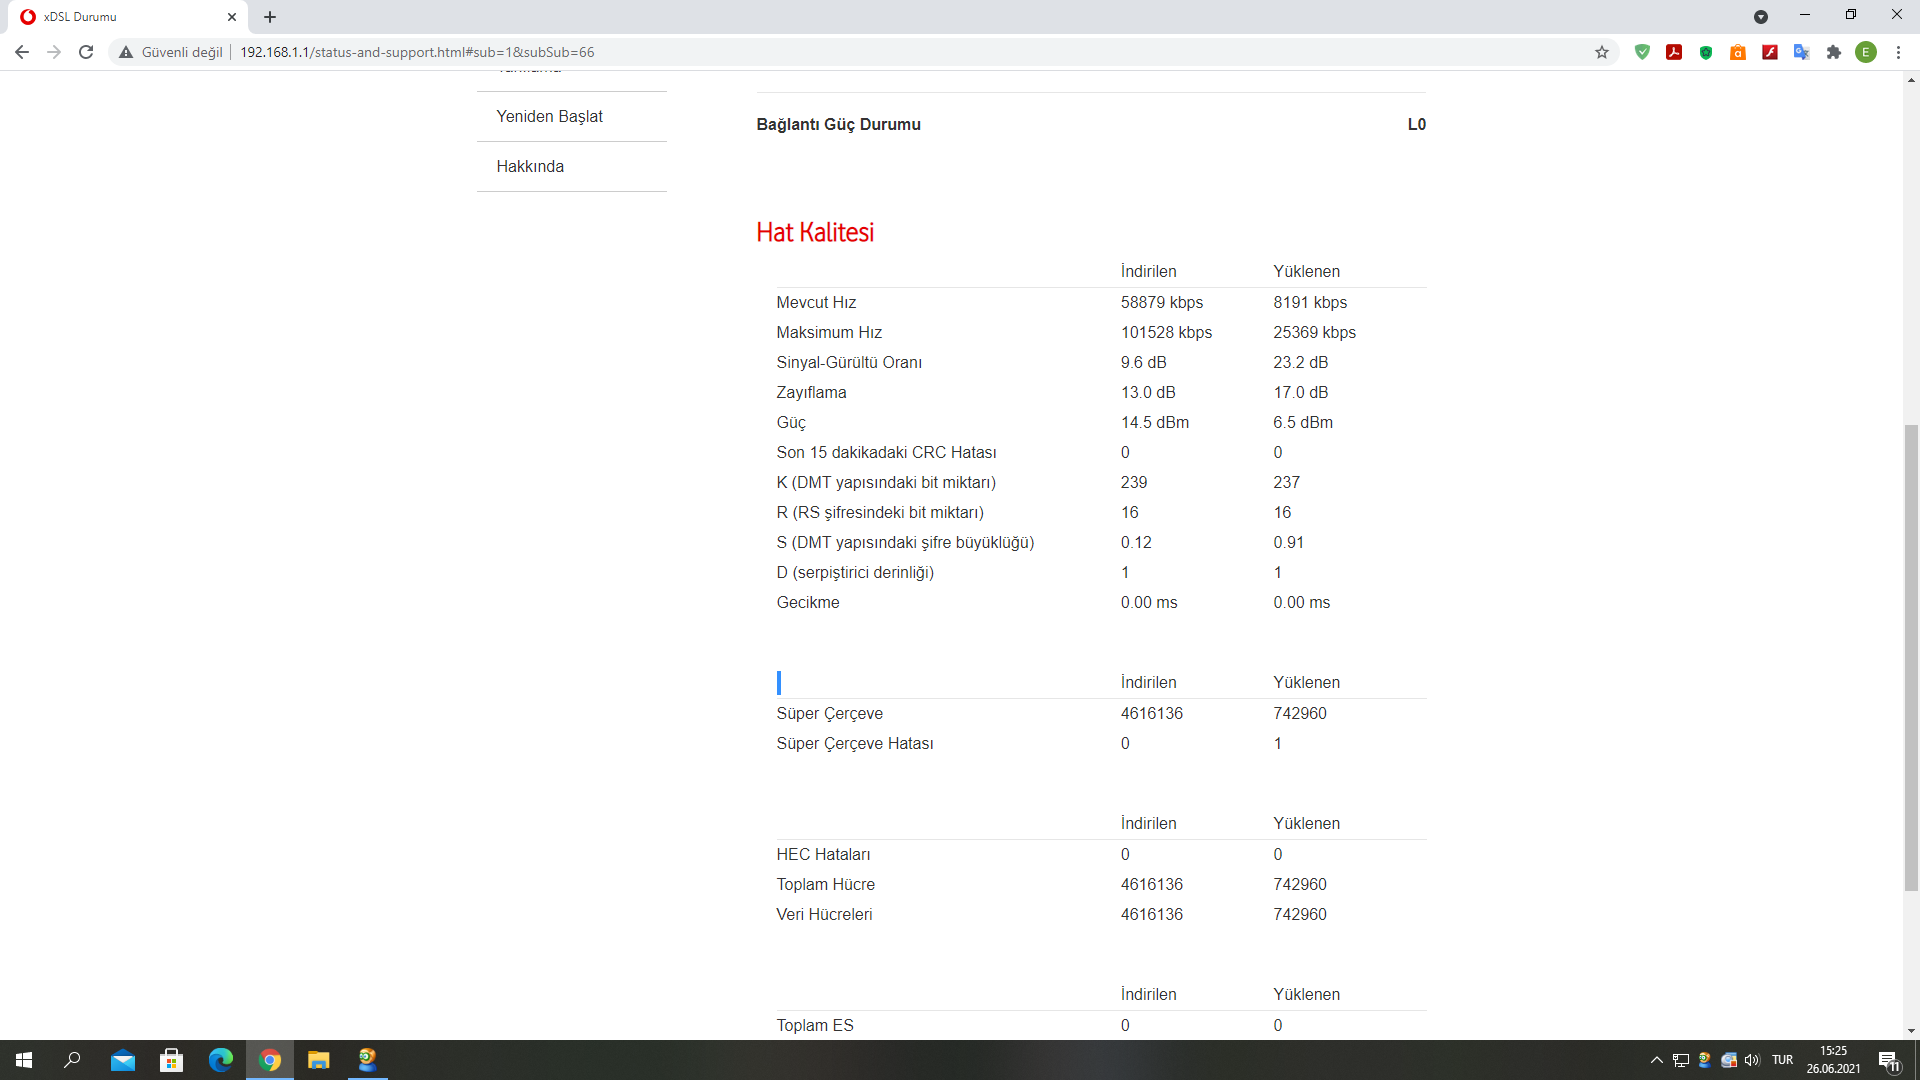Open a new tab with plus button

coord(270,17)
